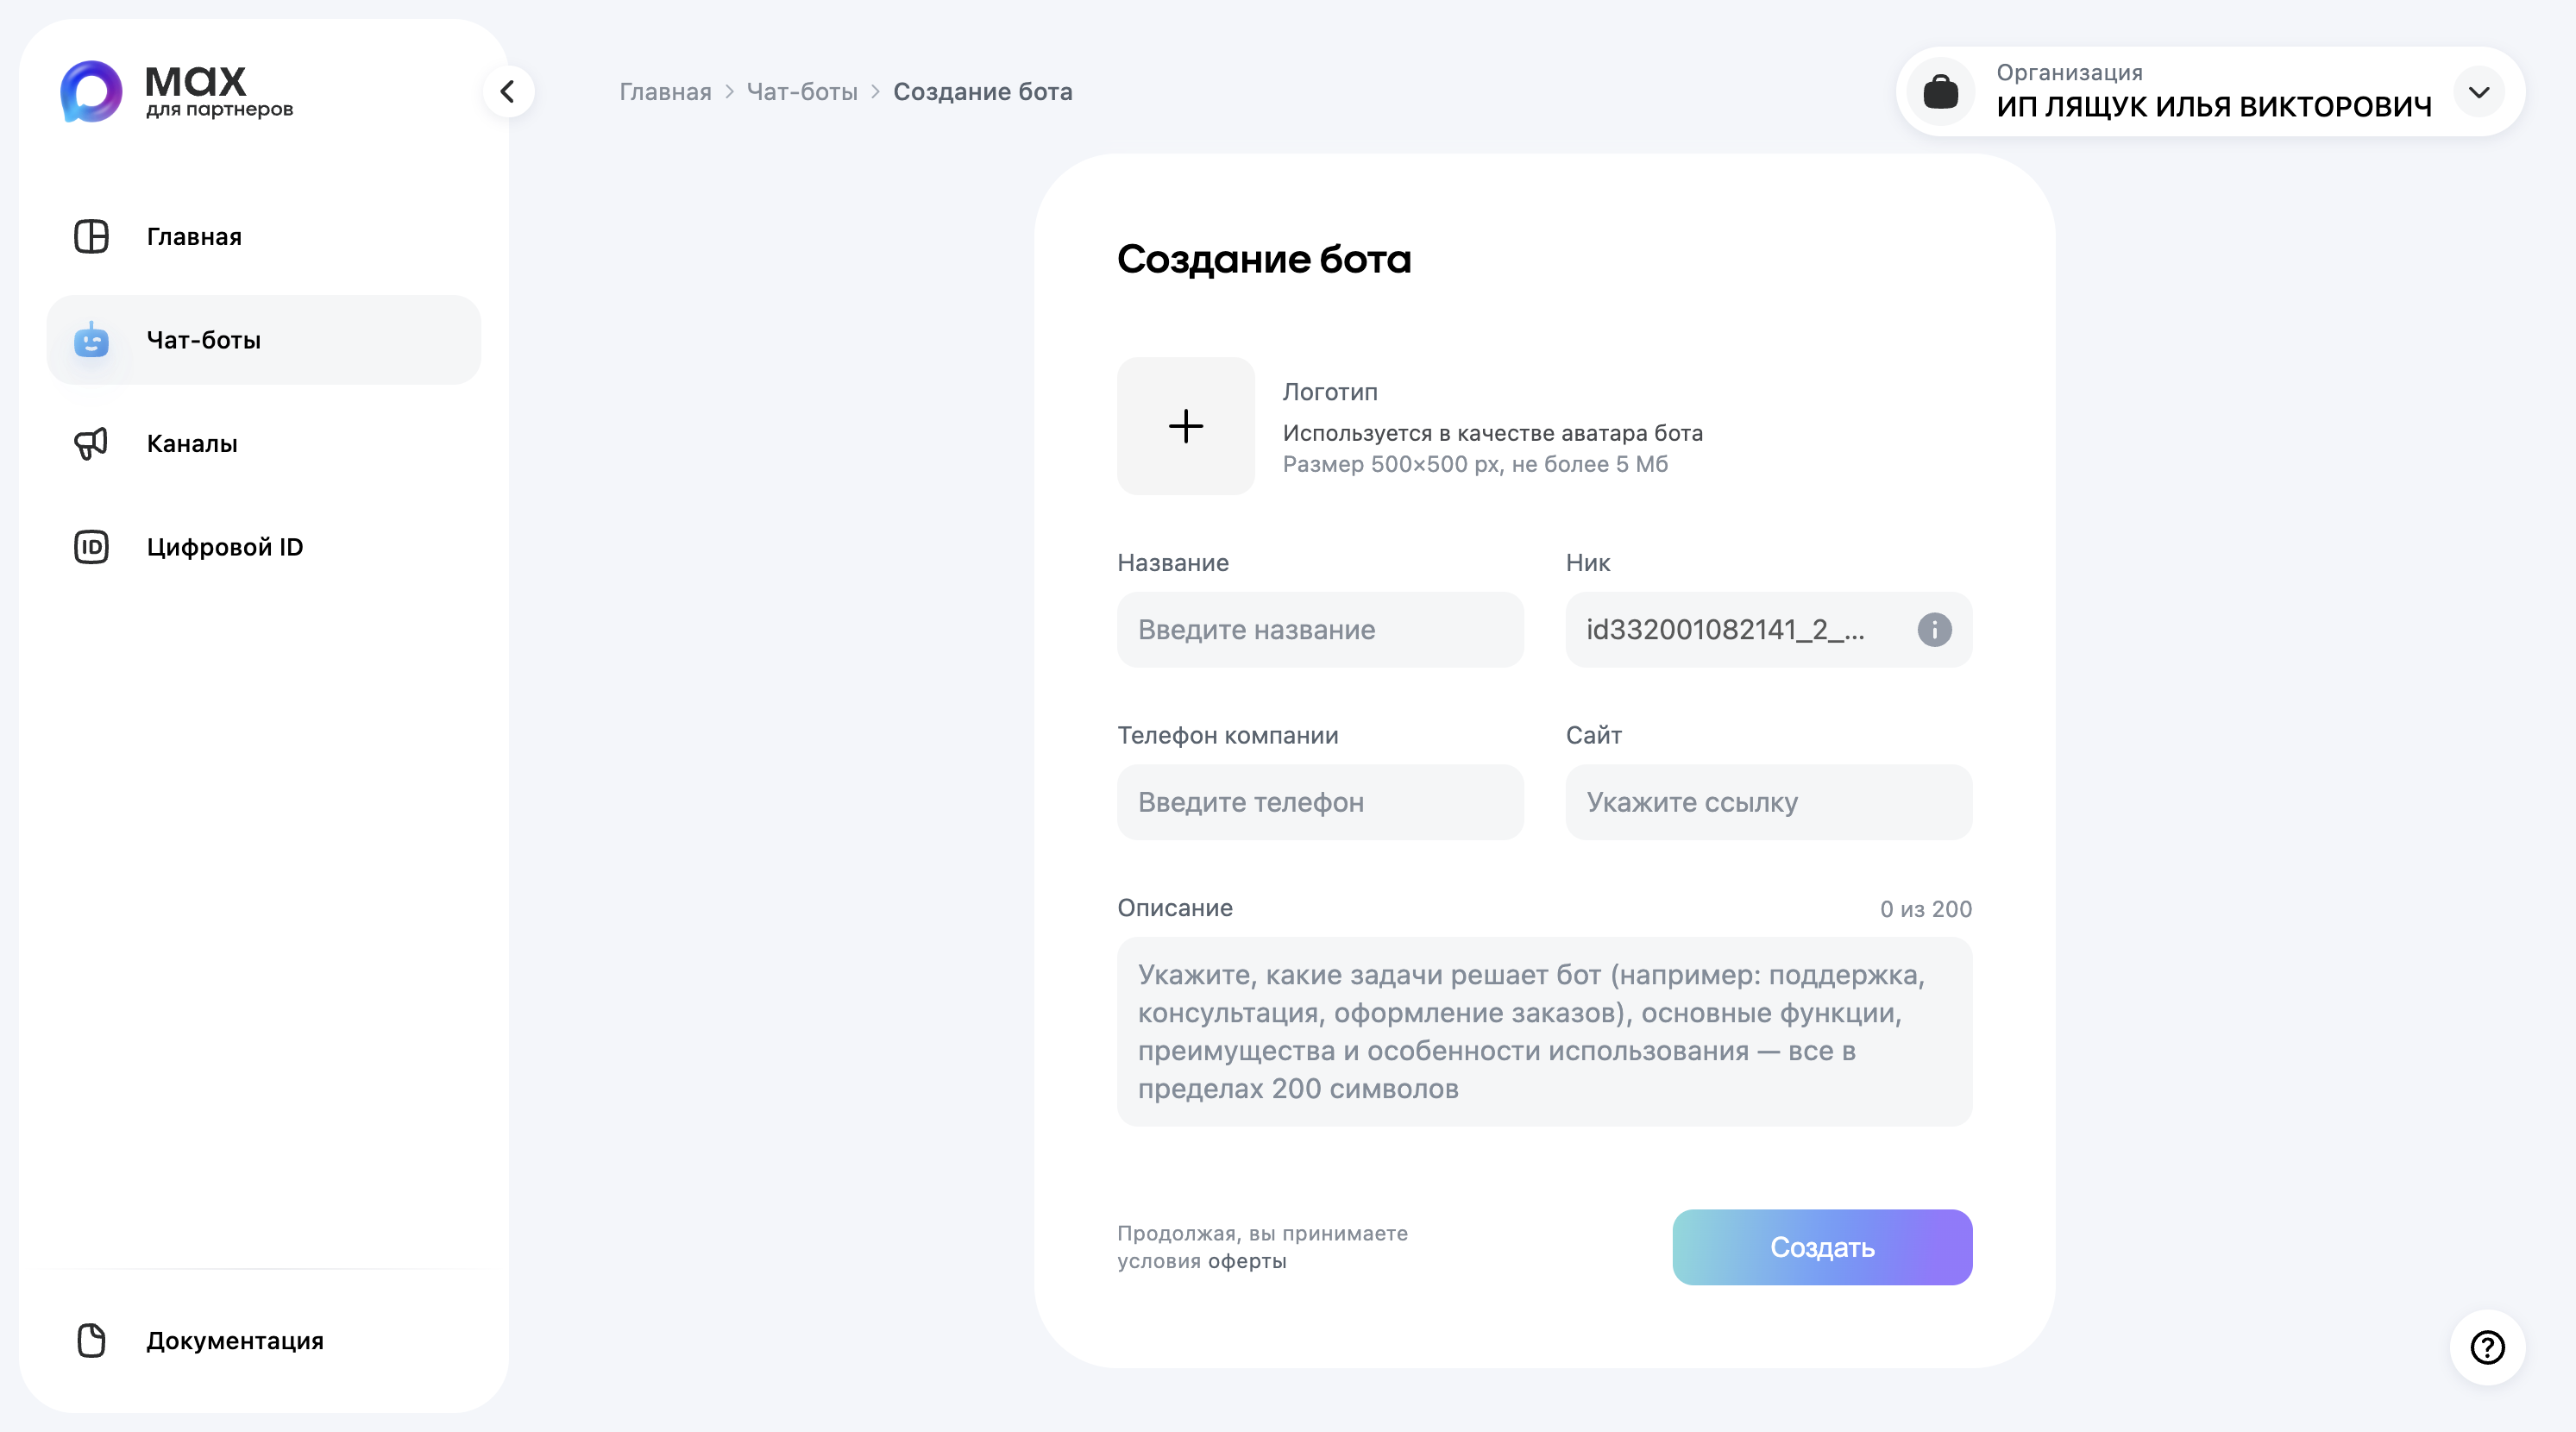
Task: Open the breadcrumb arrow after Чат-боты
Action: [877, 92]
